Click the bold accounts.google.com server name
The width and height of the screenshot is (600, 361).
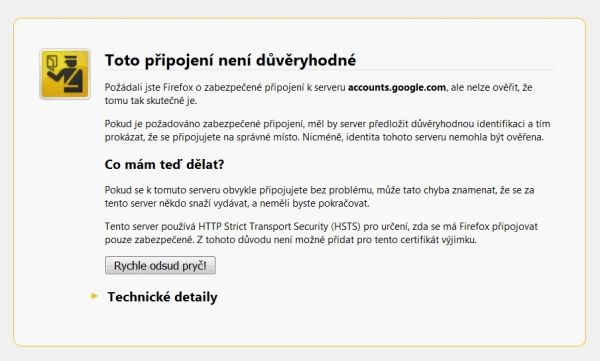[397, 87]
